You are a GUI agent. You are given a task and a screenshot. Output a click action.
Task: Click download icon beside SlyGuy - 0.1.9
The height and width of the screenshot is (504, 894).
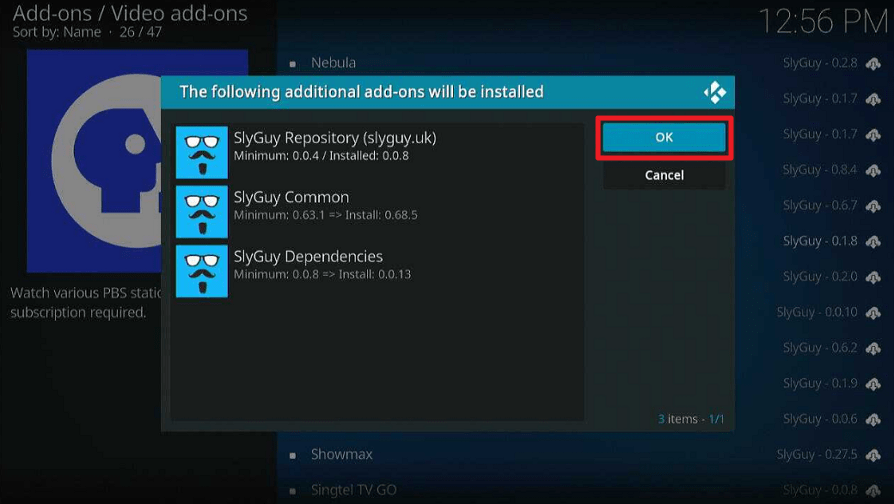tap(873, 384)
